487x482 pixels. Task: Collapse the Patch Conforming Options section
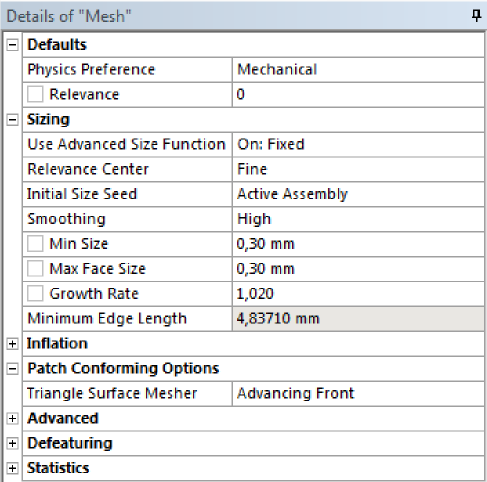[x=12, y=369]
